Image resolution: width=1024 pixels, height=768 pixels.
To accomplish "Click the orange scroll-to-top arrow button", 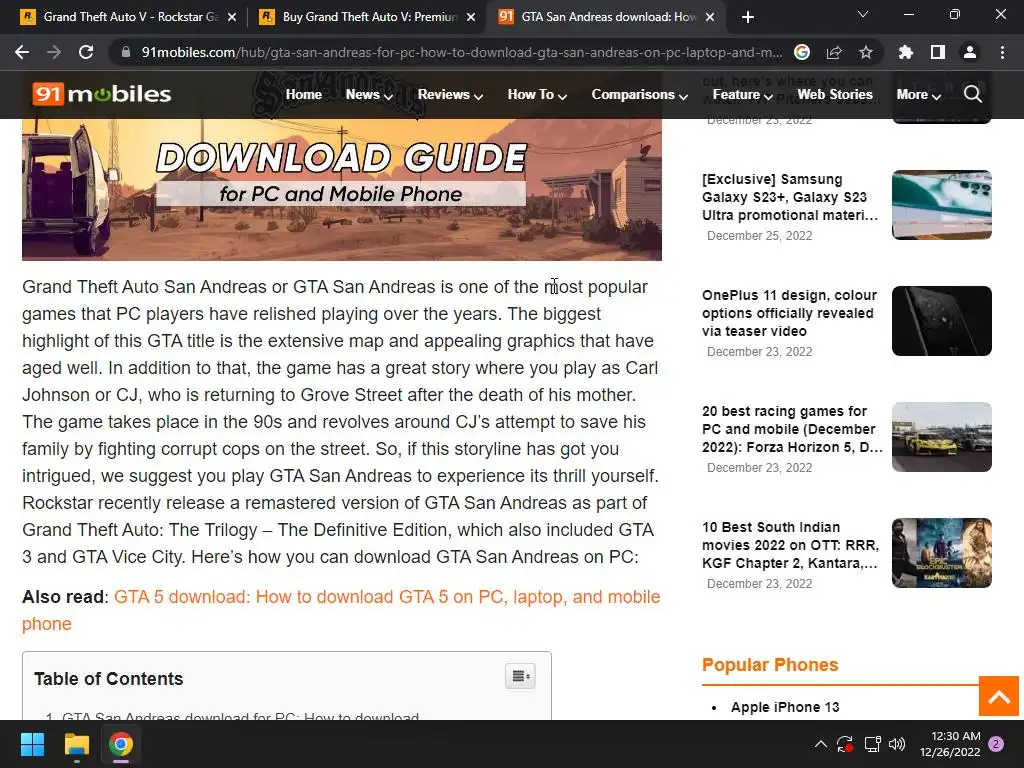I will point(999,696).
